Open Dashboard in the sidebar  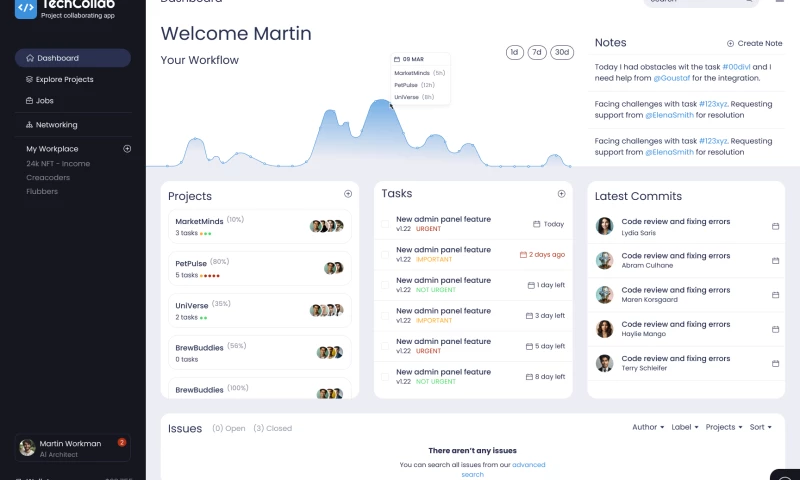(x=72, y=58)
